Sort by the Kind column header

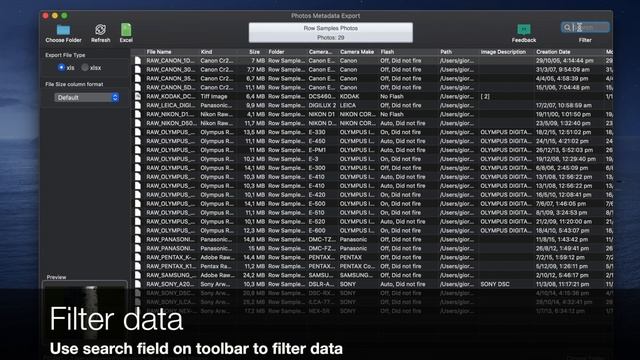click(206, 52)
